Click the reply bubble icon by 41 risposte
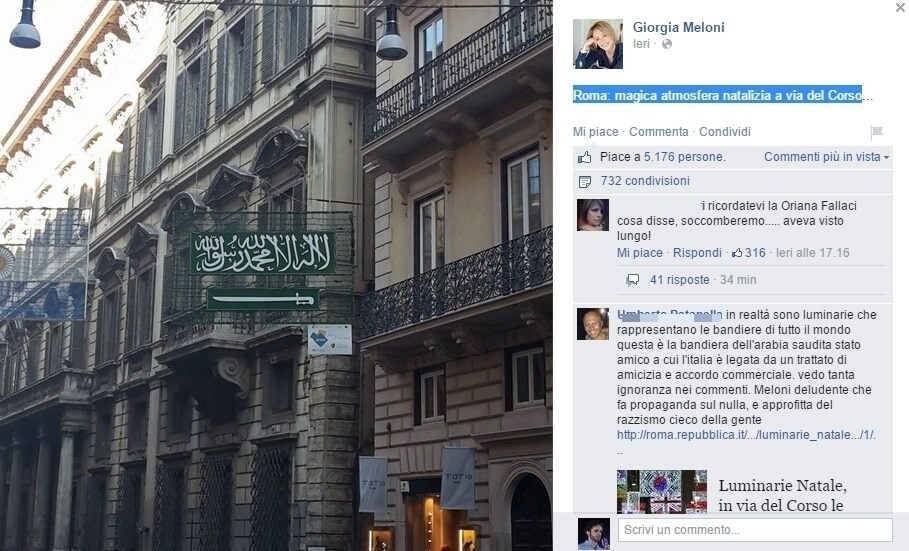This screenshot has height=551, width=909. click(x=632, y=280)
